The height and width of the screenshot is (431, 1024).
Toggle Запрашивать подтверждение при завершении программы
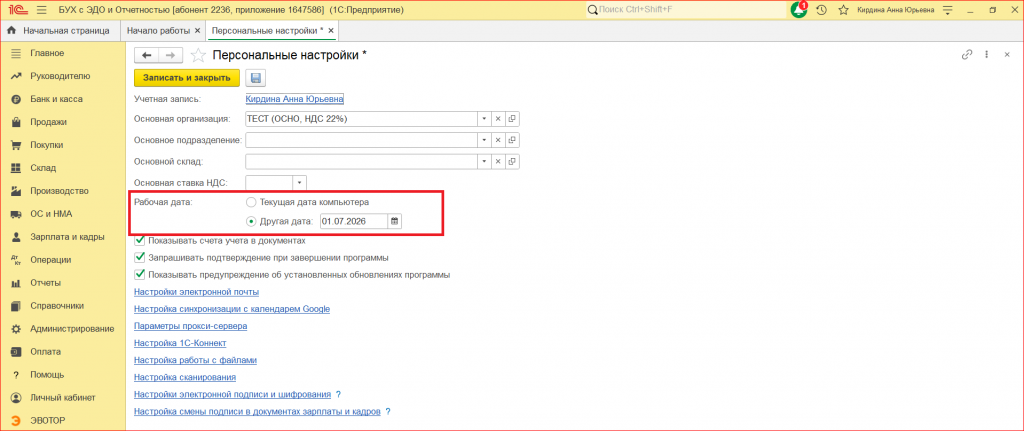pos(139,257)
